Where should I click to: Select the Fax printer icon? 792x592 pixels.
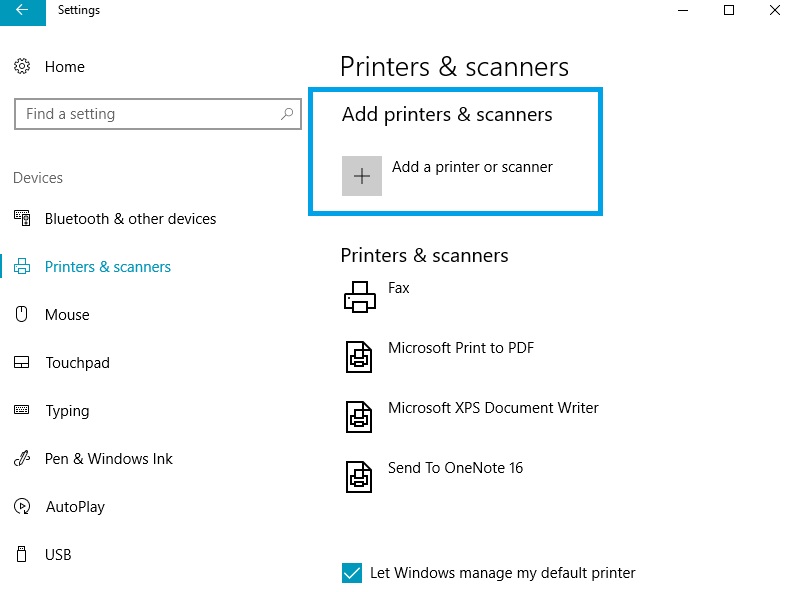tap(360, 297)
